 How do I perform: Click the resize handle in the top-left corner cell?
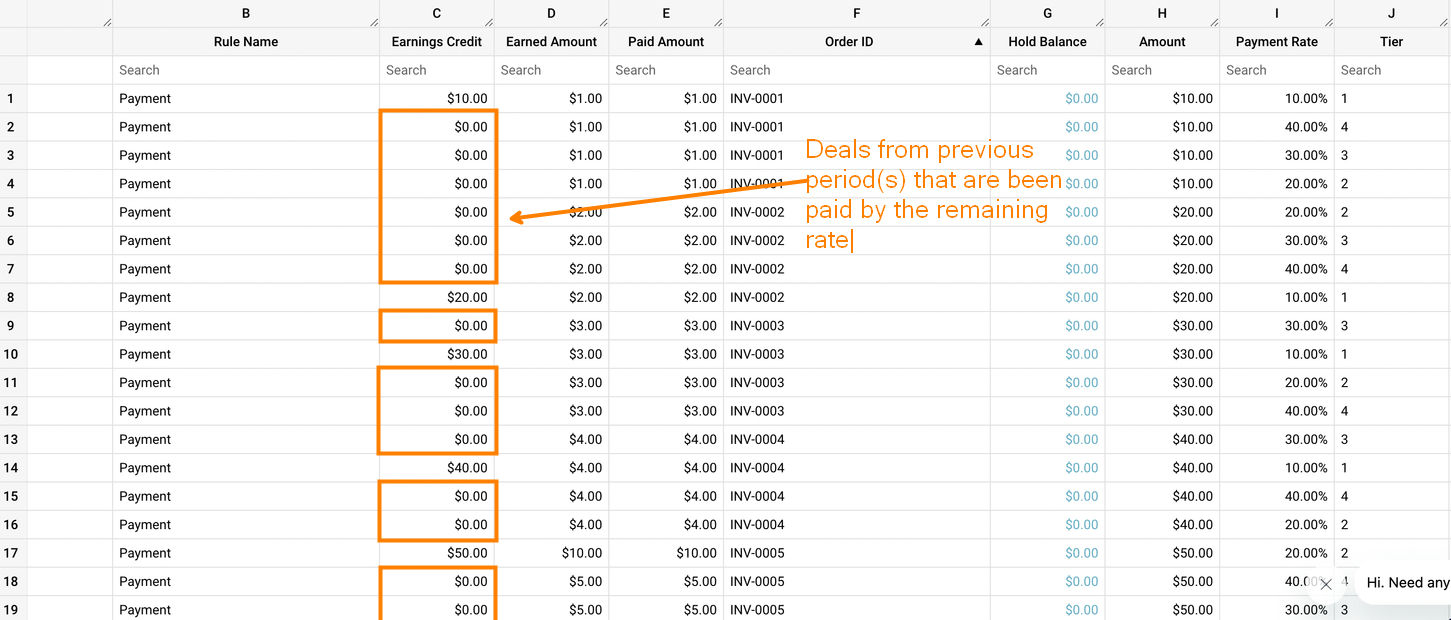pos(106,22)
